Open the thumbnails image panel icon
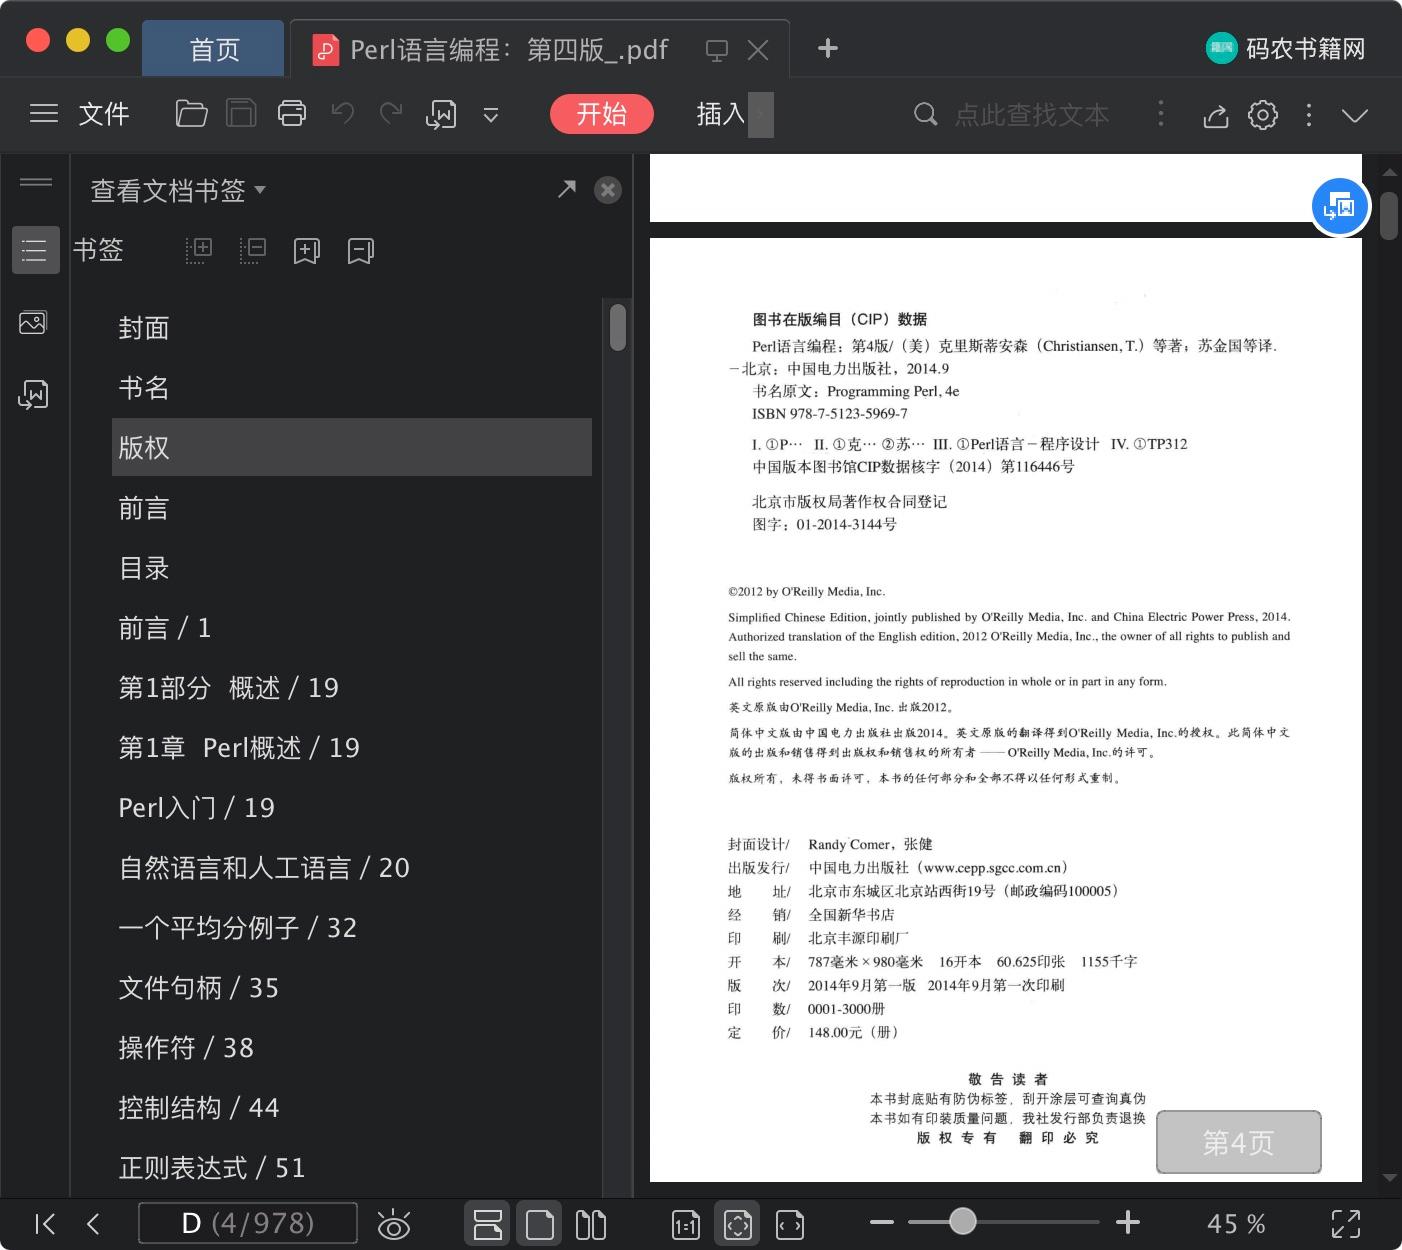The height and width of the screenshot is (1250, 1402). (33, 323)
